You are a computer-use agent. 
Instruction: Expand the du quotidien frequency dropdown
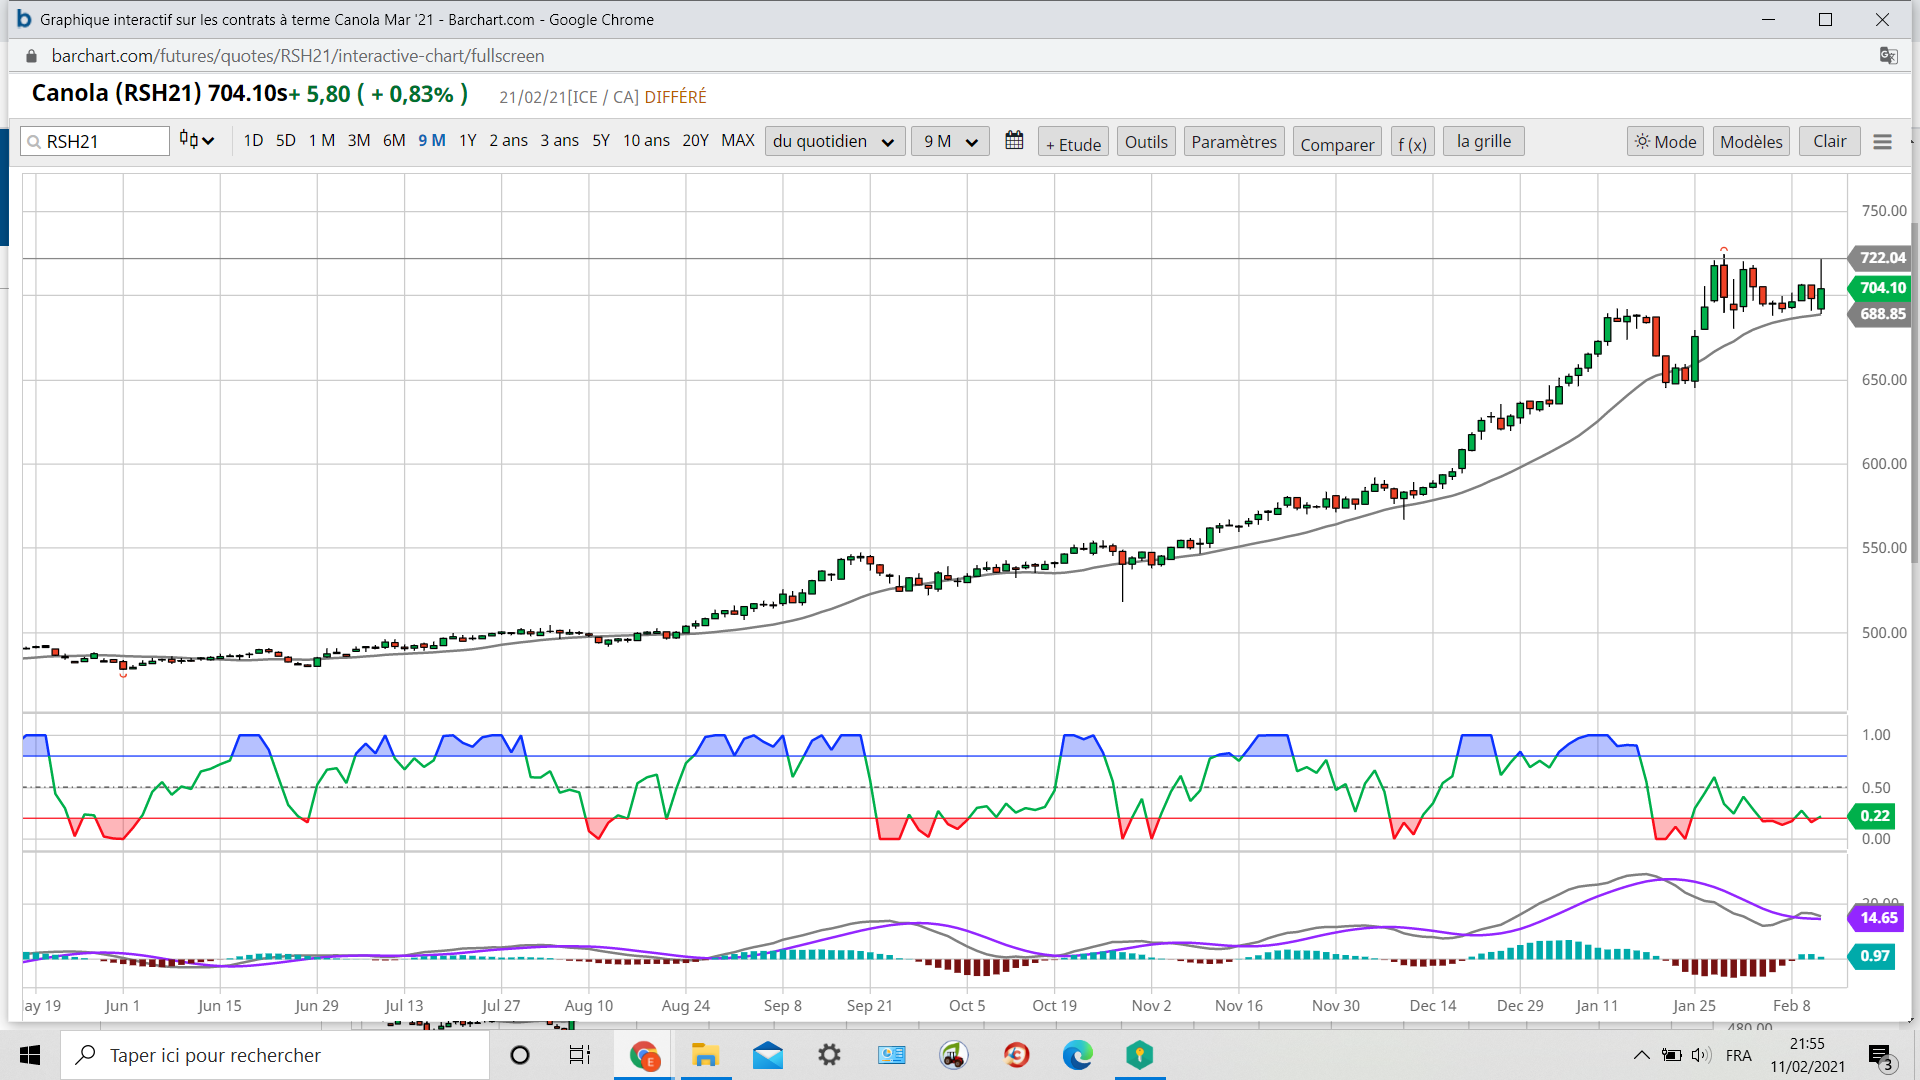click(x=834, y=142)
